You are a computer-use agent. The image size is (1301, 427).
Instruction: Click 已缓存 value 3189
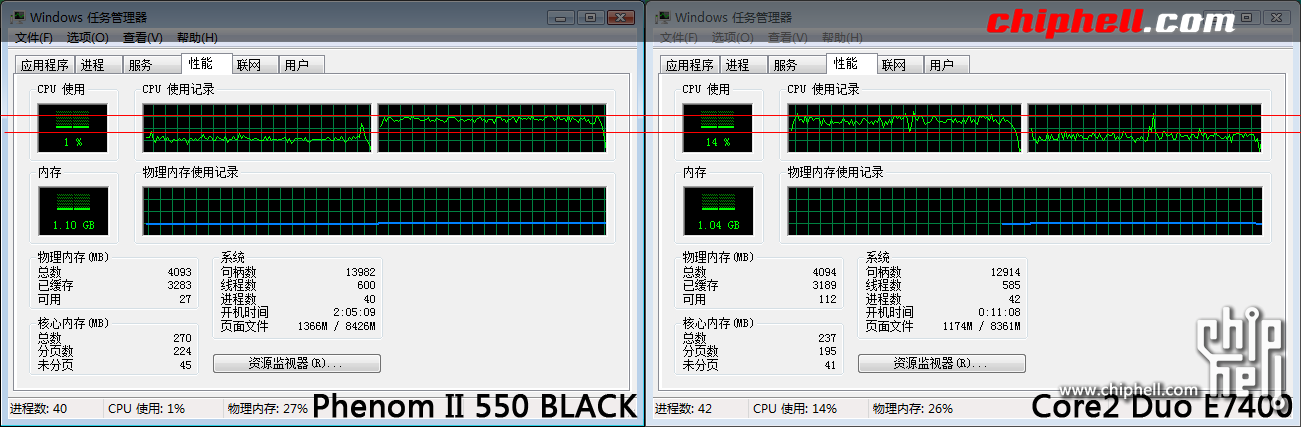[825, 286]
